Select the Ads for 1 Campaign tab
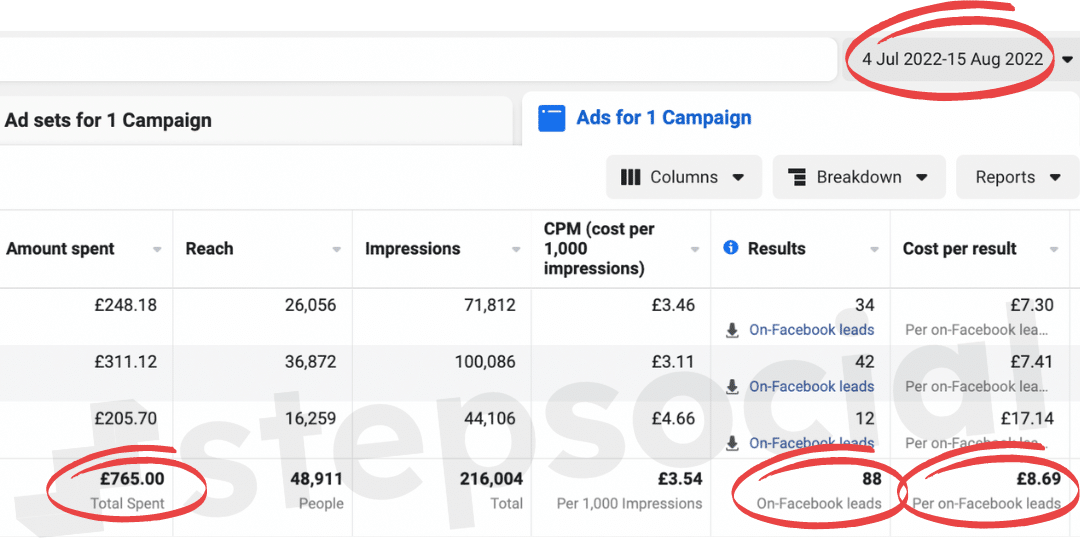Viewport: 1080px width, 539px height. 663,118
